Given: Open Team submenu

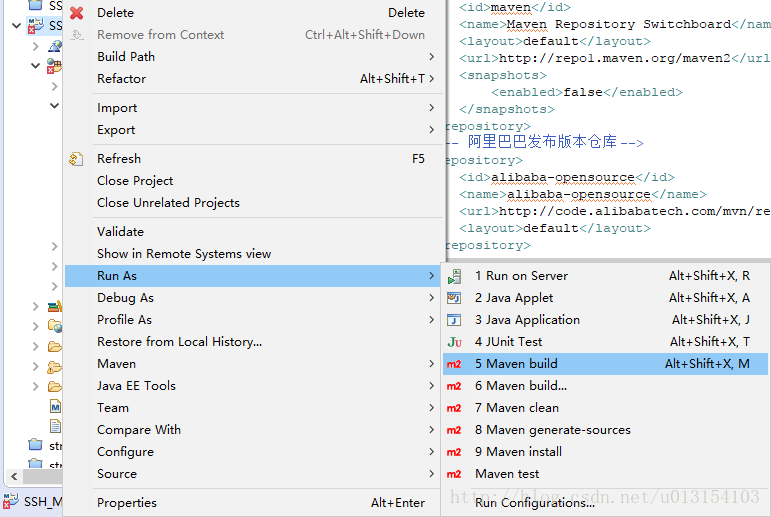Looking at the screenshot, I should (x=254, y=408).
